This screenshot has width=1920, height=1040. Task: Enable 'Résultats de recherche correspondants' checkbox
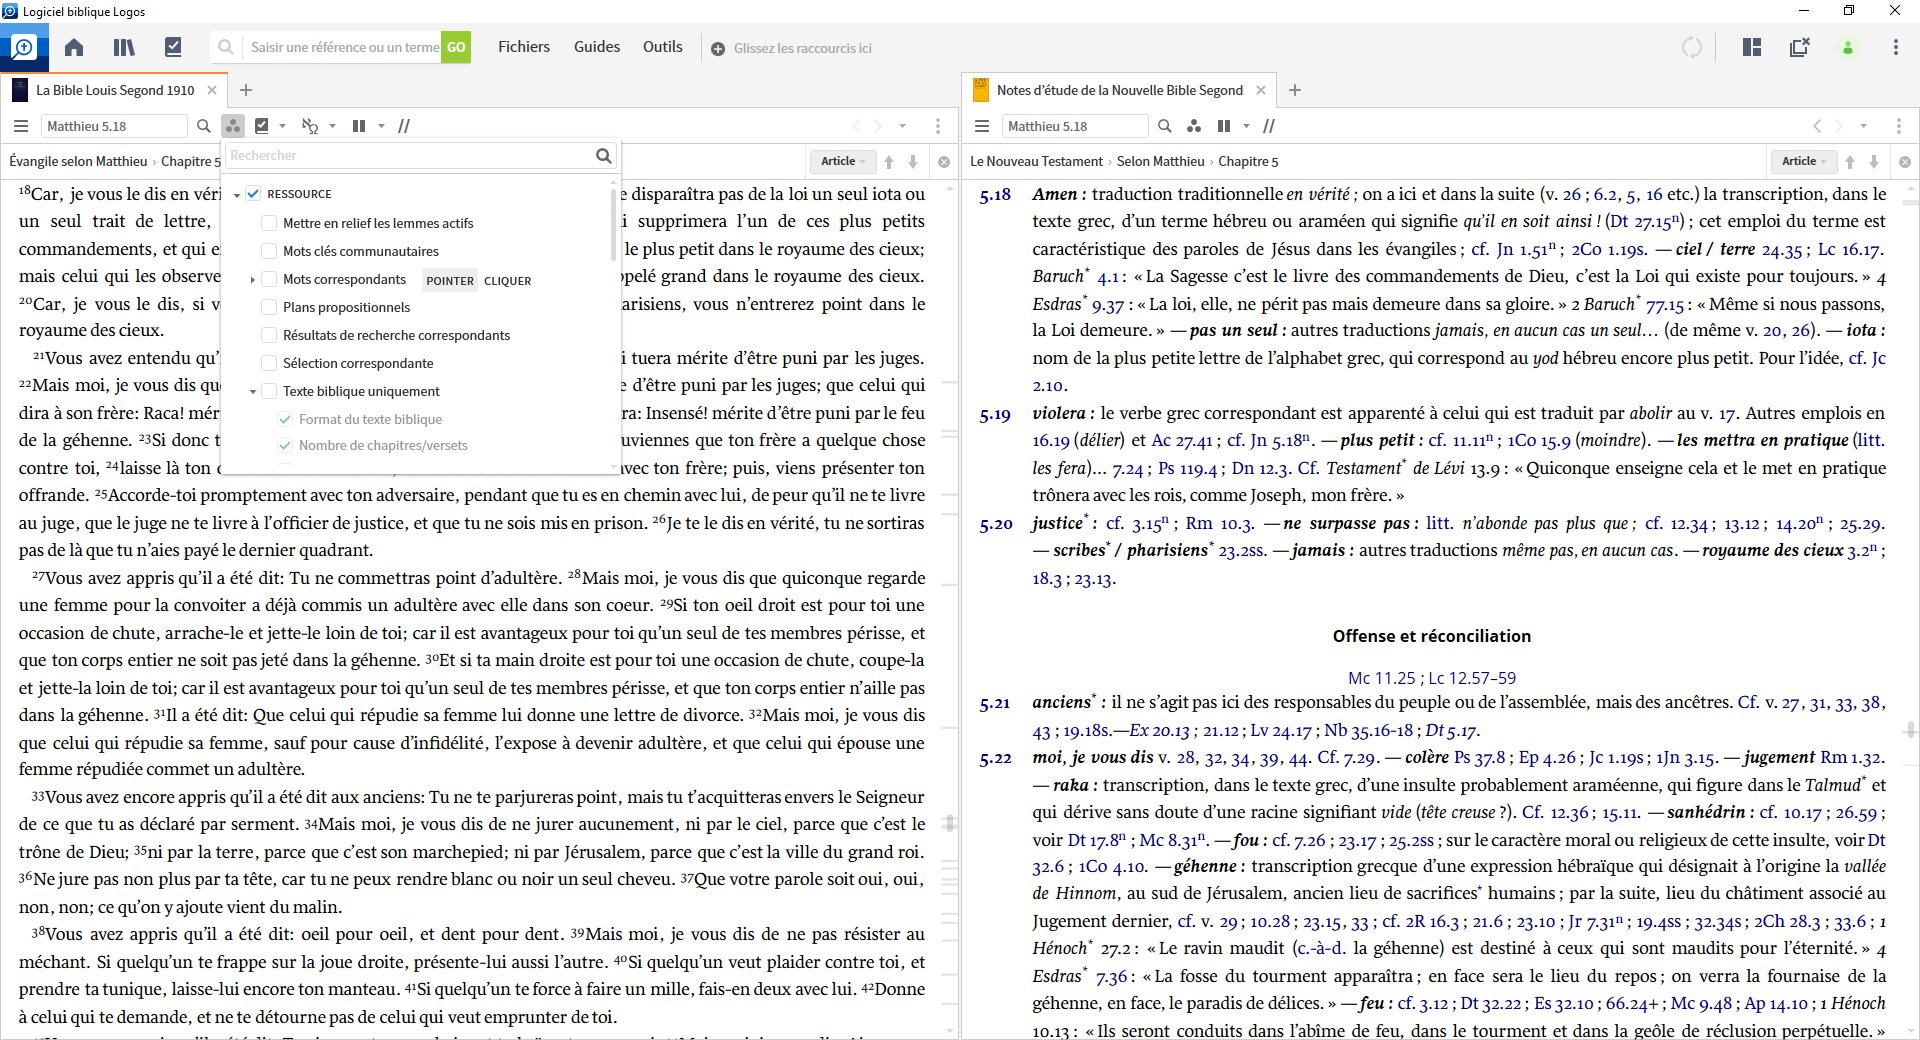[x=269, y=335]
